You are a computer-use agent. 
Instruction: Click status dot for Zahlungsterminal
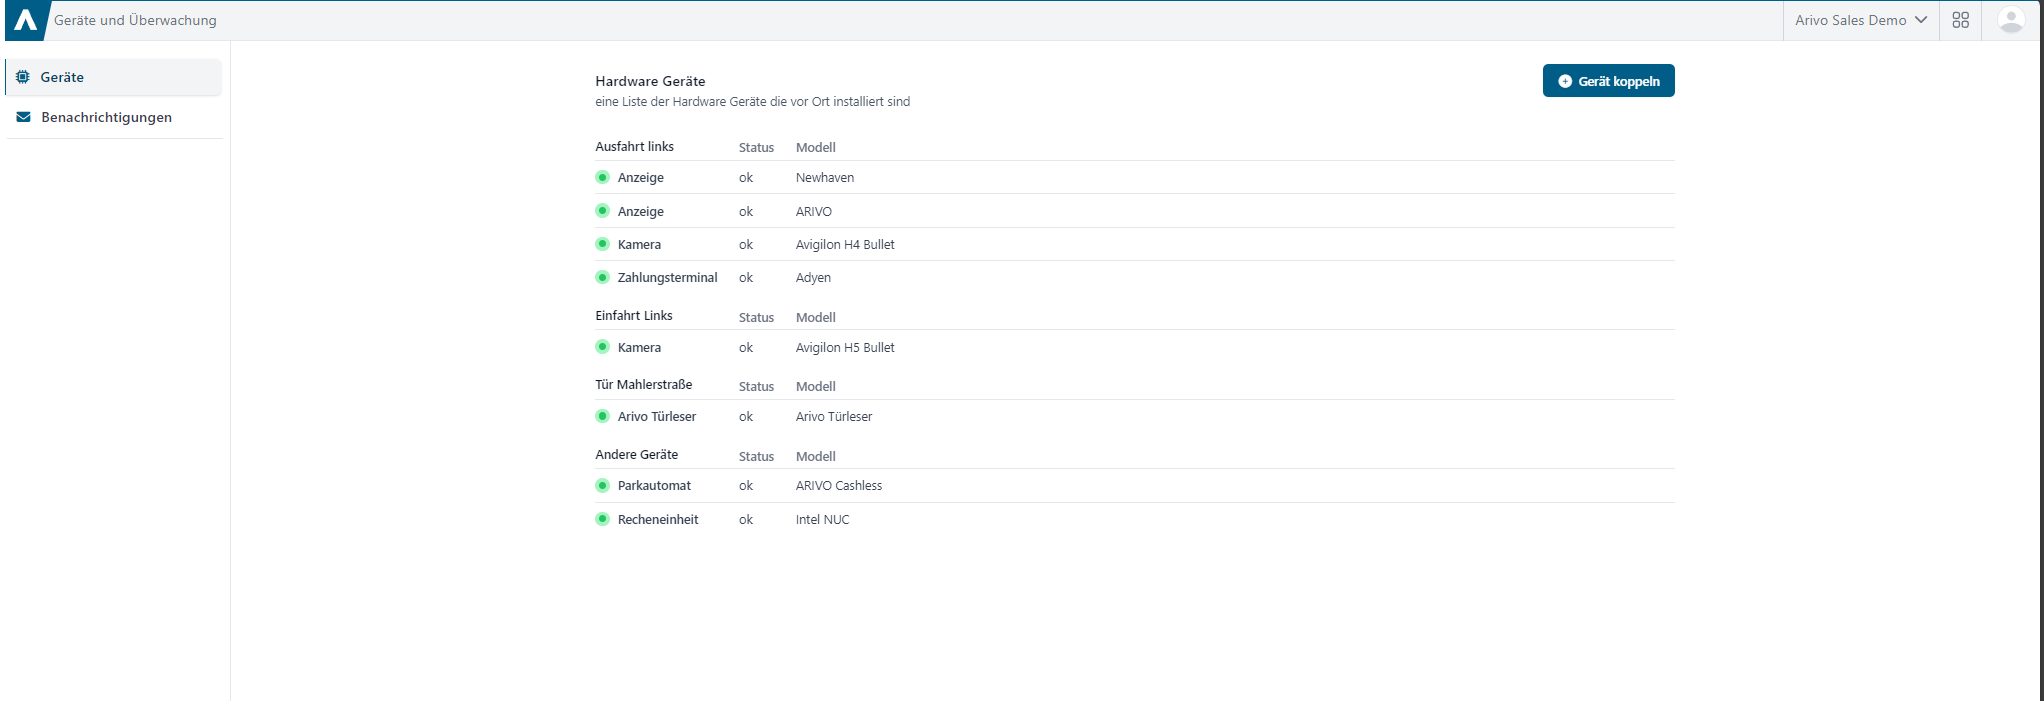click(602, 277)
